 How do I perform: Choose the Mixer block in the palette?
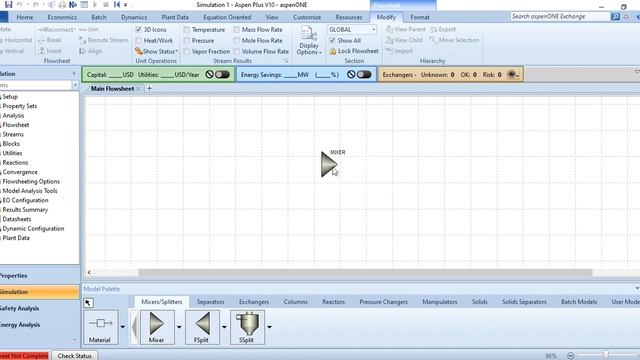coord(157,327)
